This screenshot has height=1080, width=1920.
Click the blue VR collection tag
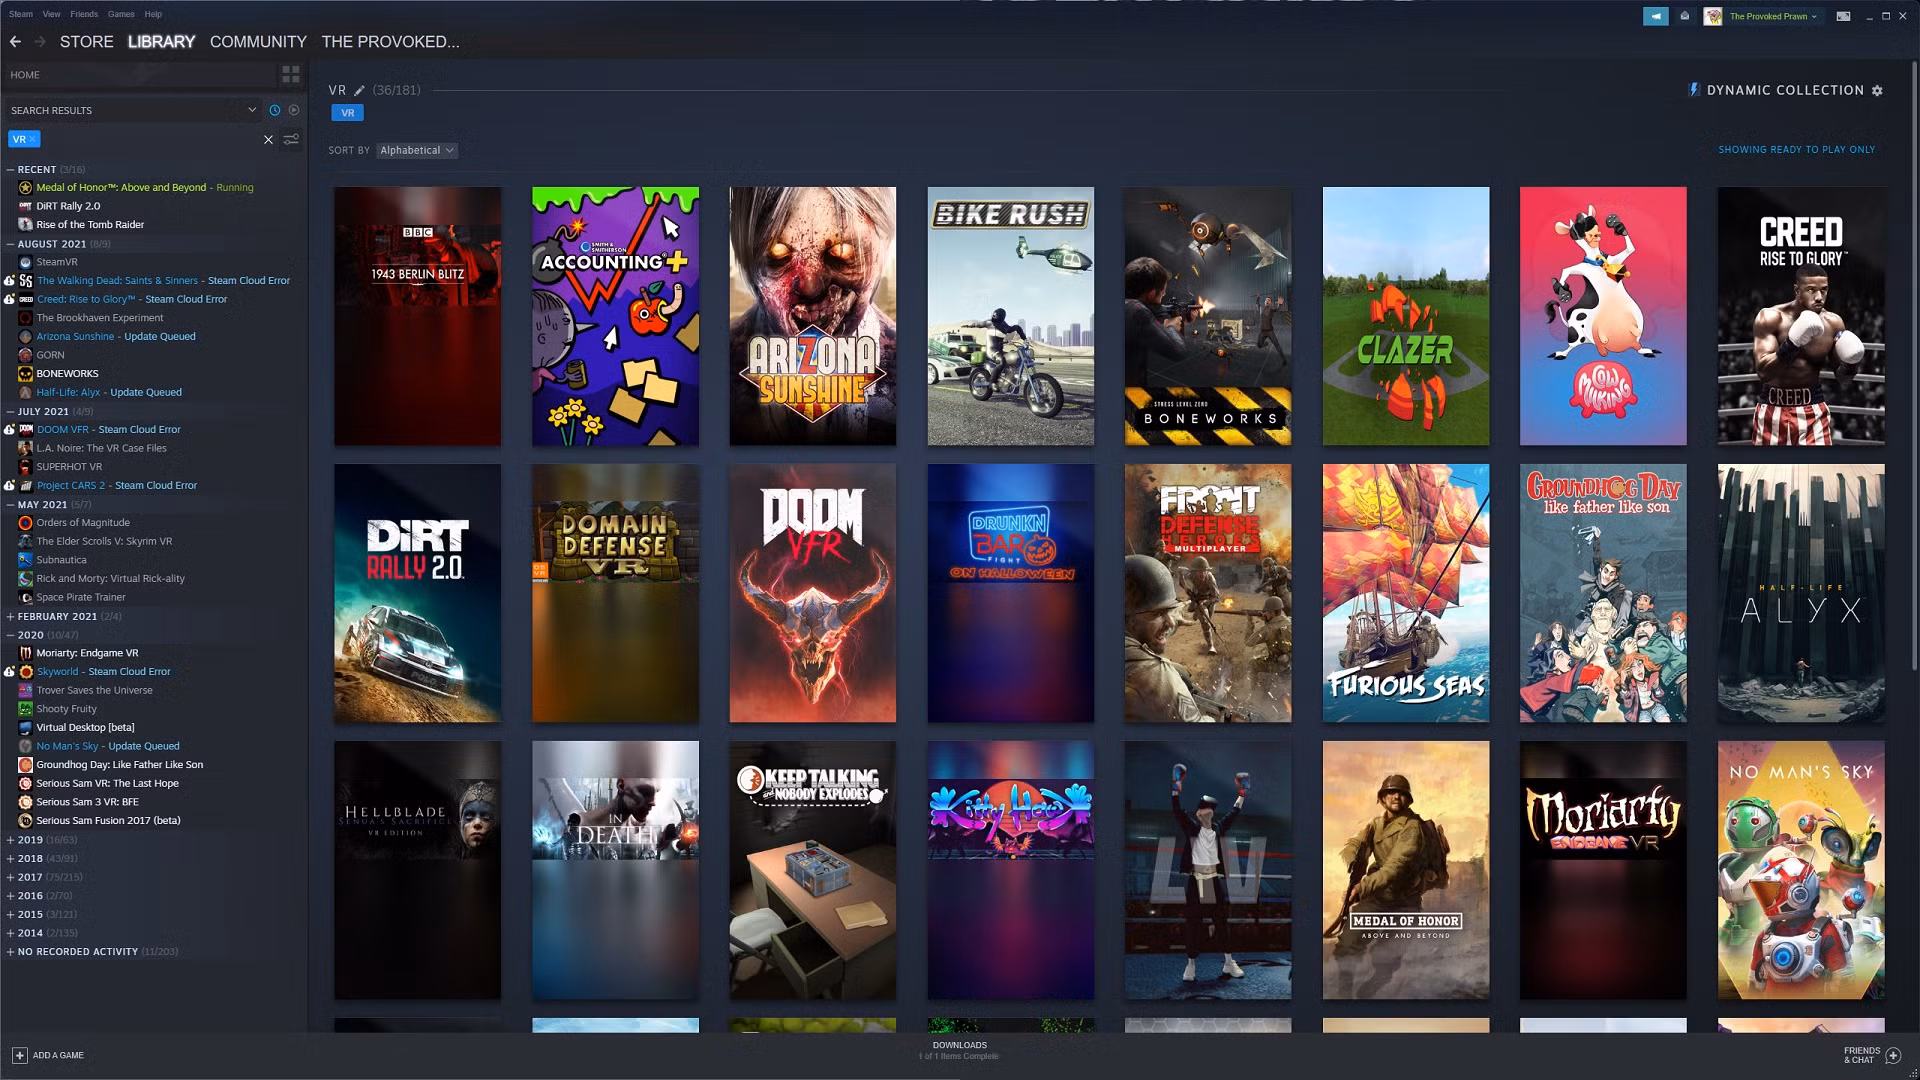point(348,113)
